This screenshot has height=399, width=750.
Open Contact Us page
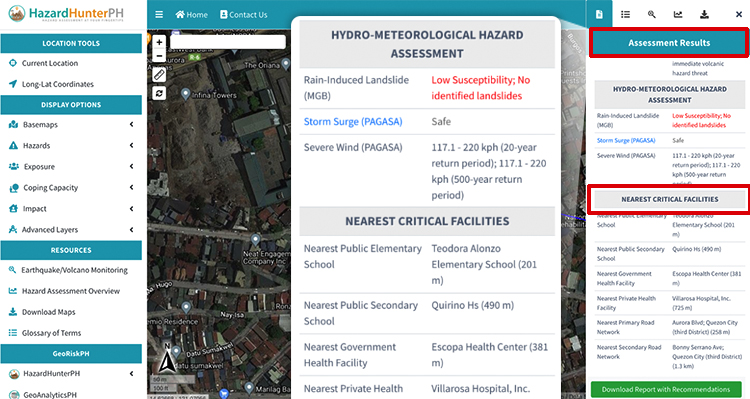243,15
